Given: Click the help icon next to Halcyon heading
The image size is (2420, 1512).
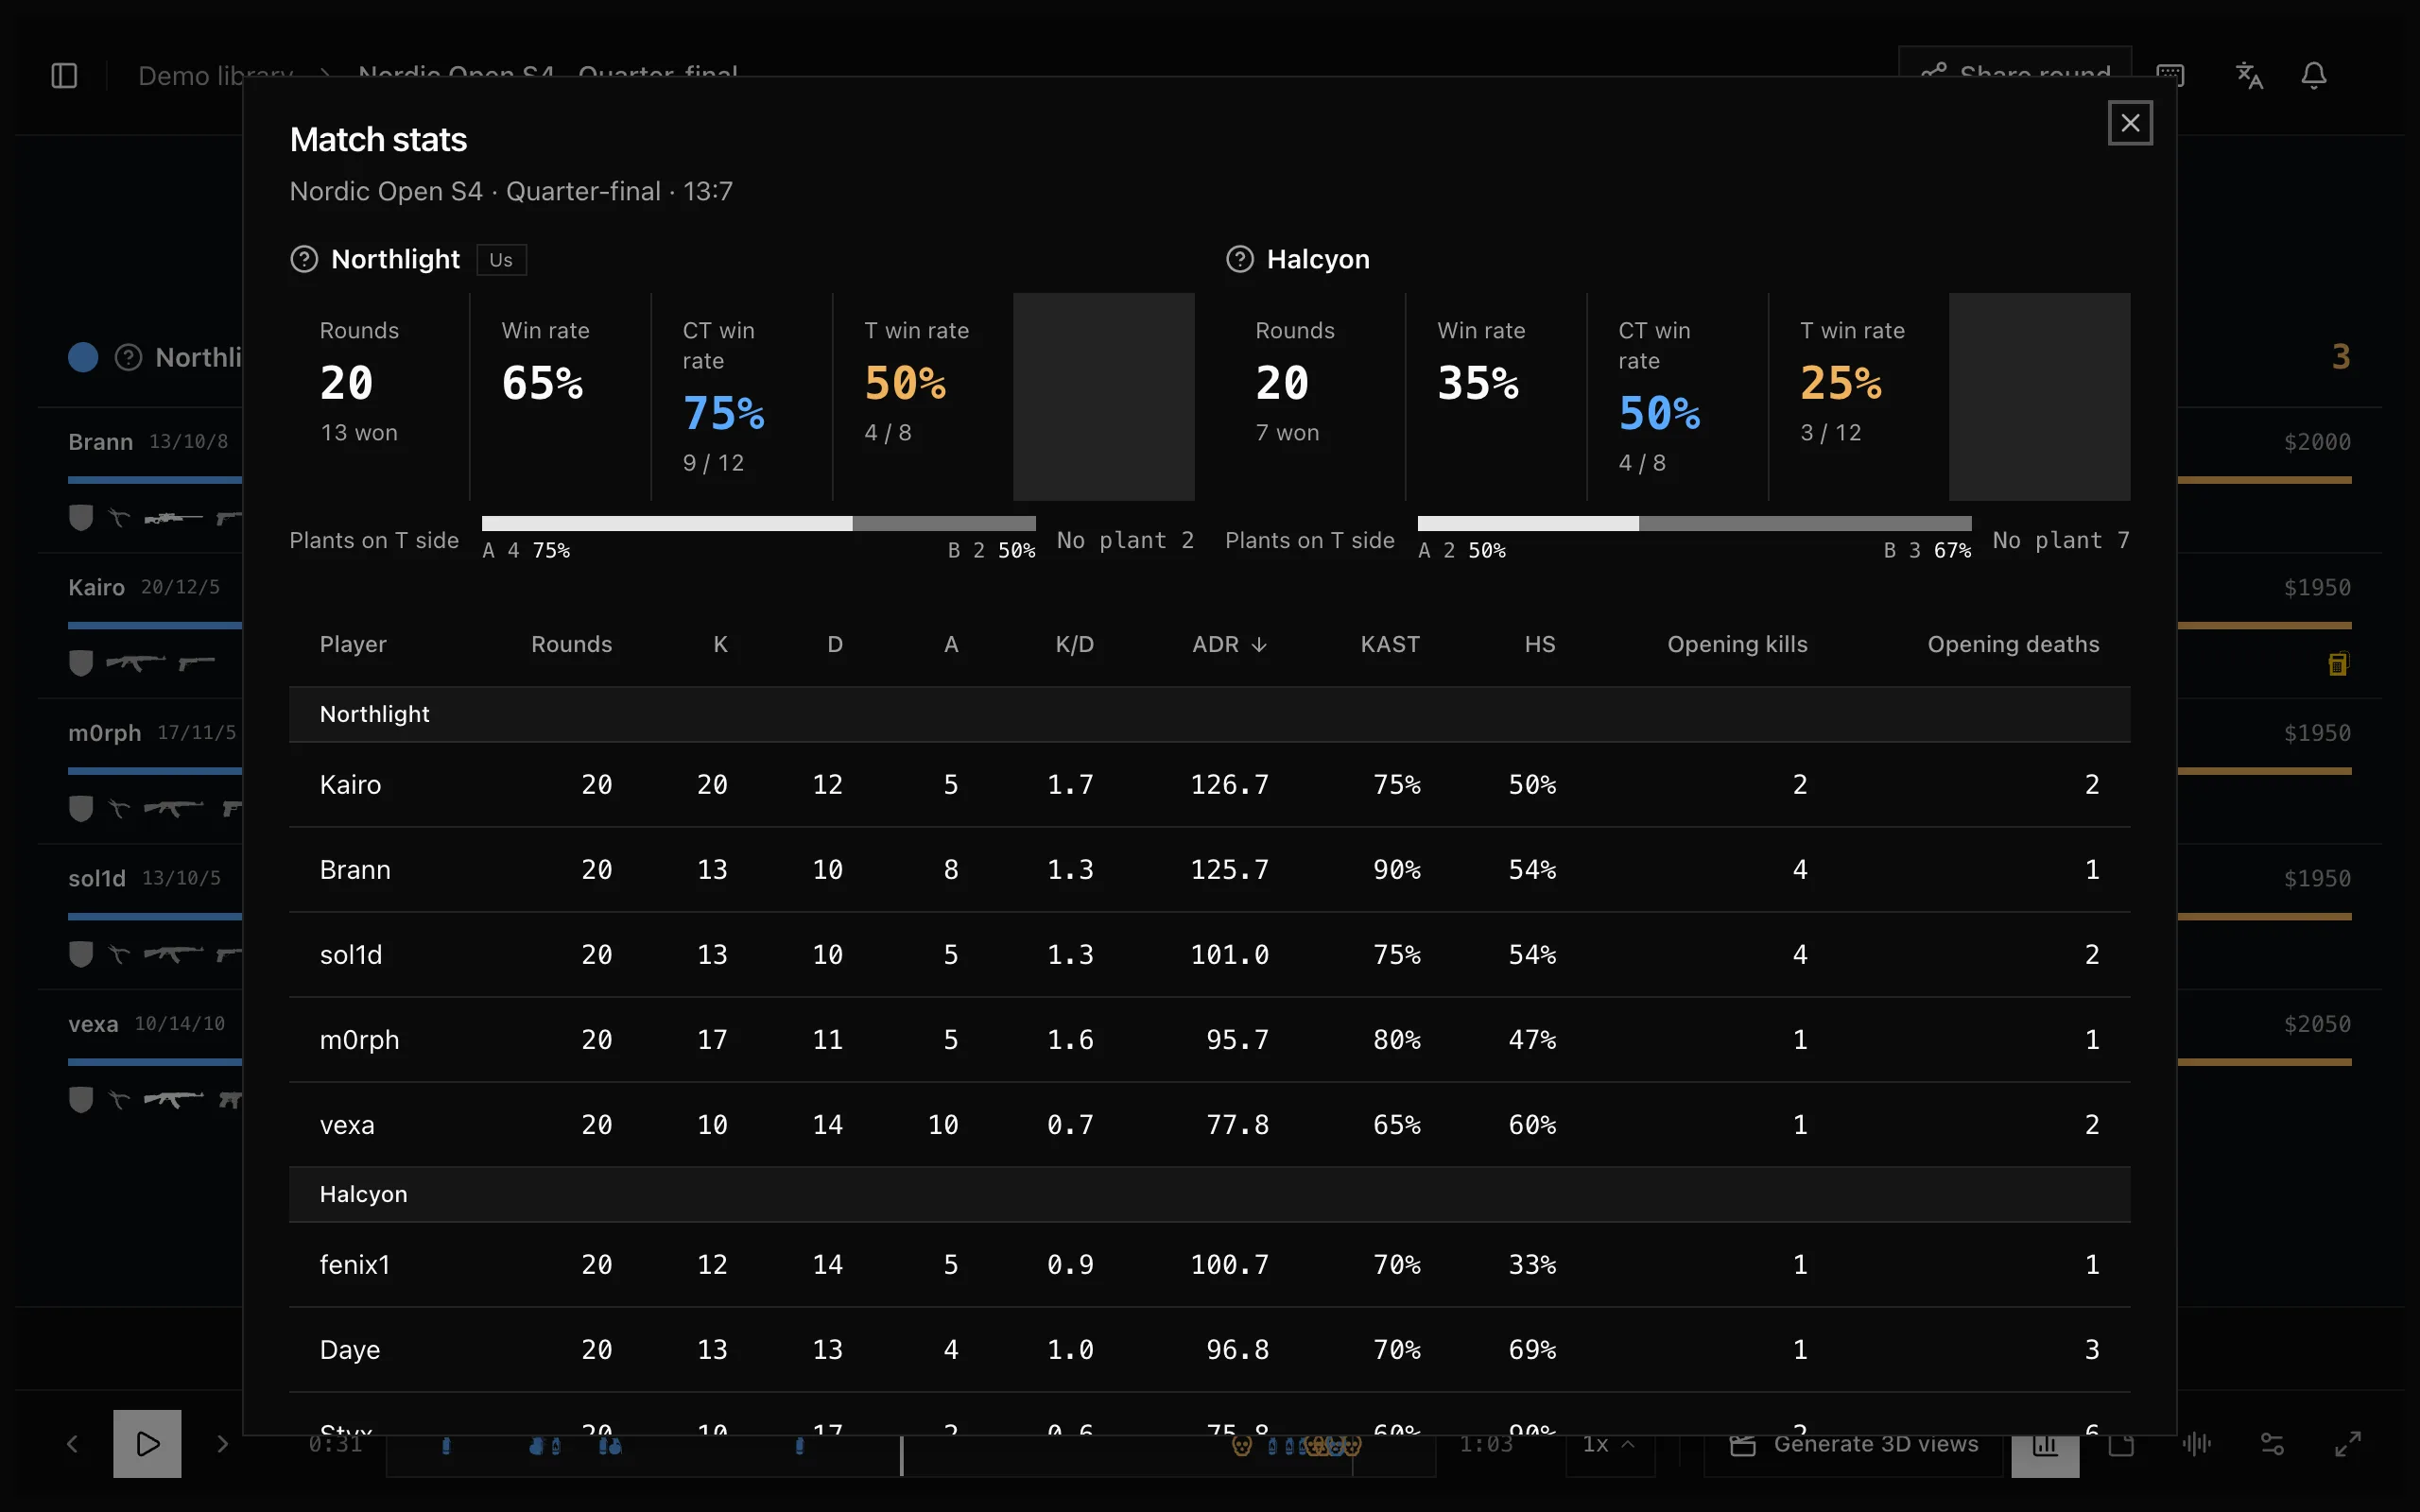Looking at the screenshot, I should (1240, 259).
